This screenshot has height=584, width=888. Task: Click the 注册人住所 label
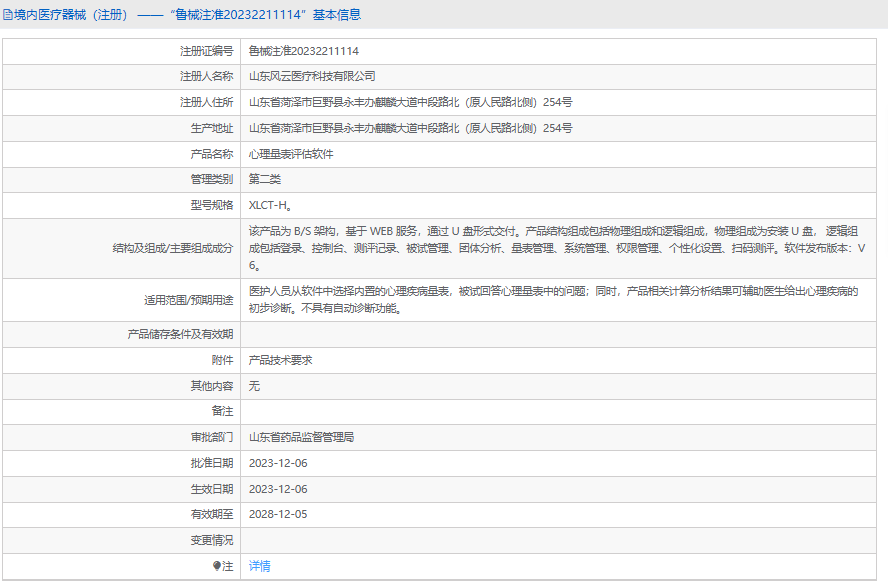click(x=206, y=103)
